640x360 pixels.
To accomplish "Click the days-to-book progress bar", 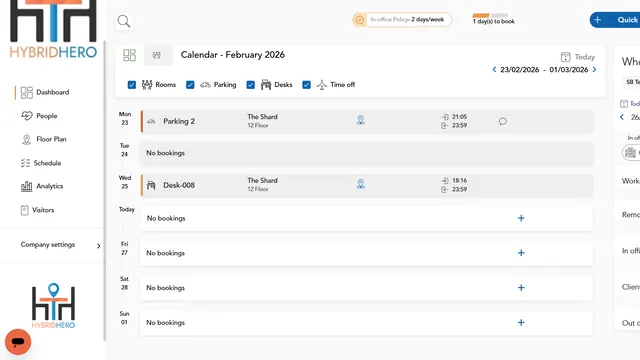I will pos(490,16).
